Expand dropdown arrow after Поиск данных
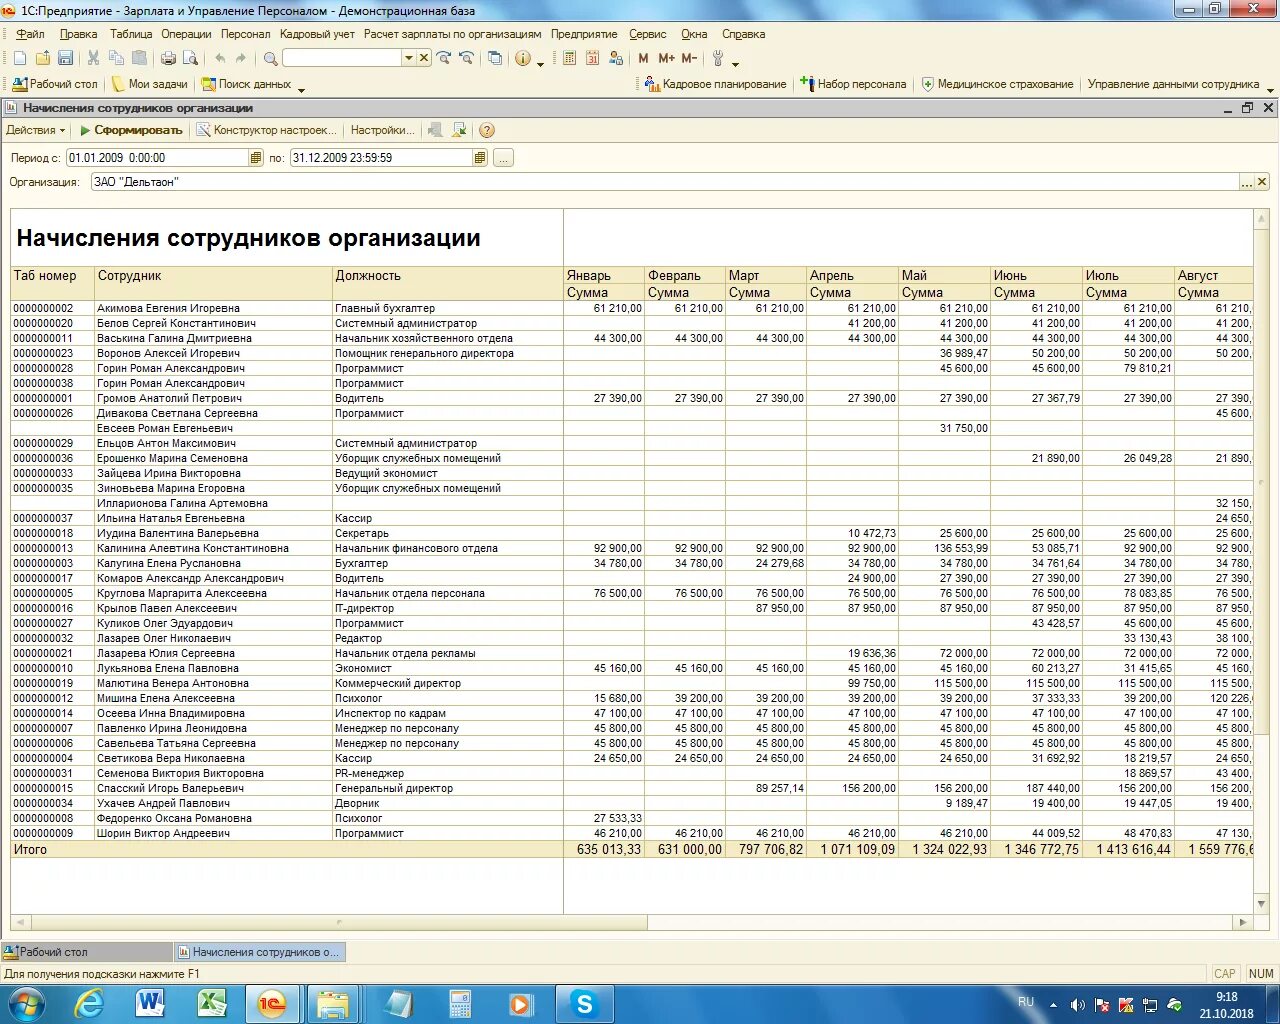This screenshot has height=1024, width=1280. tap(301, 90)
